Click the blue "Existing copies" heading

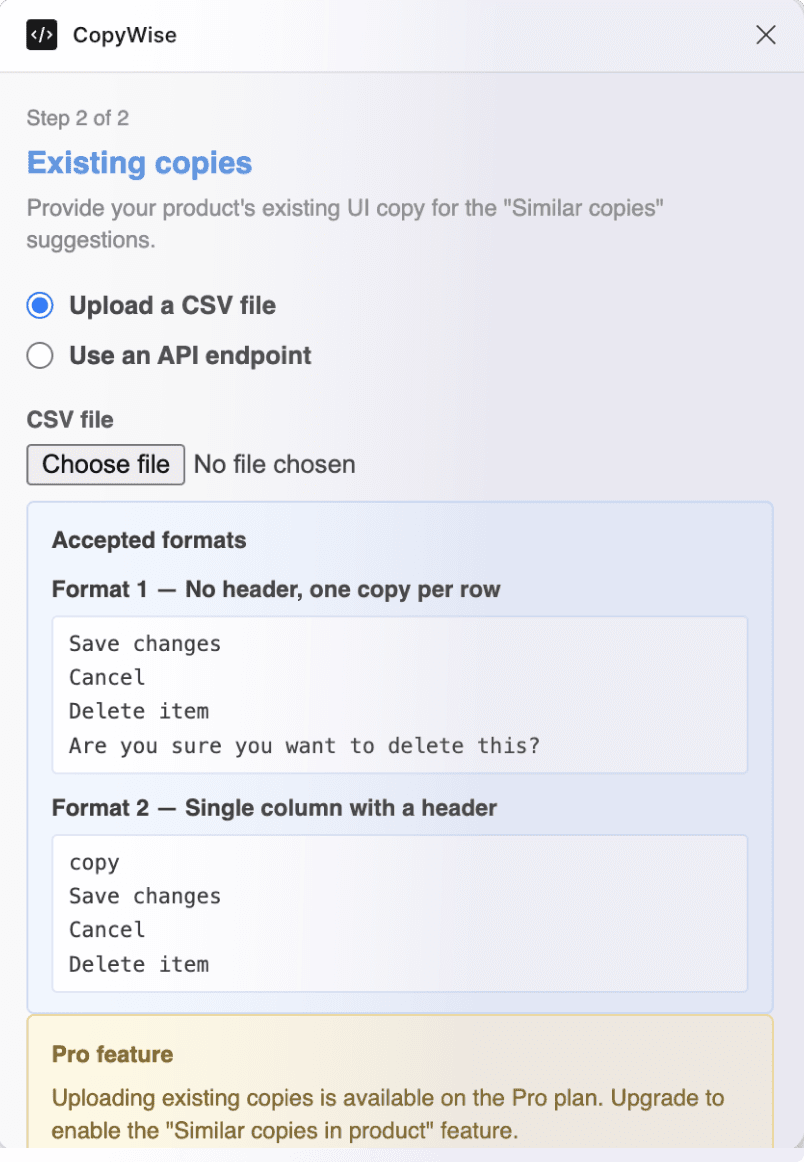138,163
